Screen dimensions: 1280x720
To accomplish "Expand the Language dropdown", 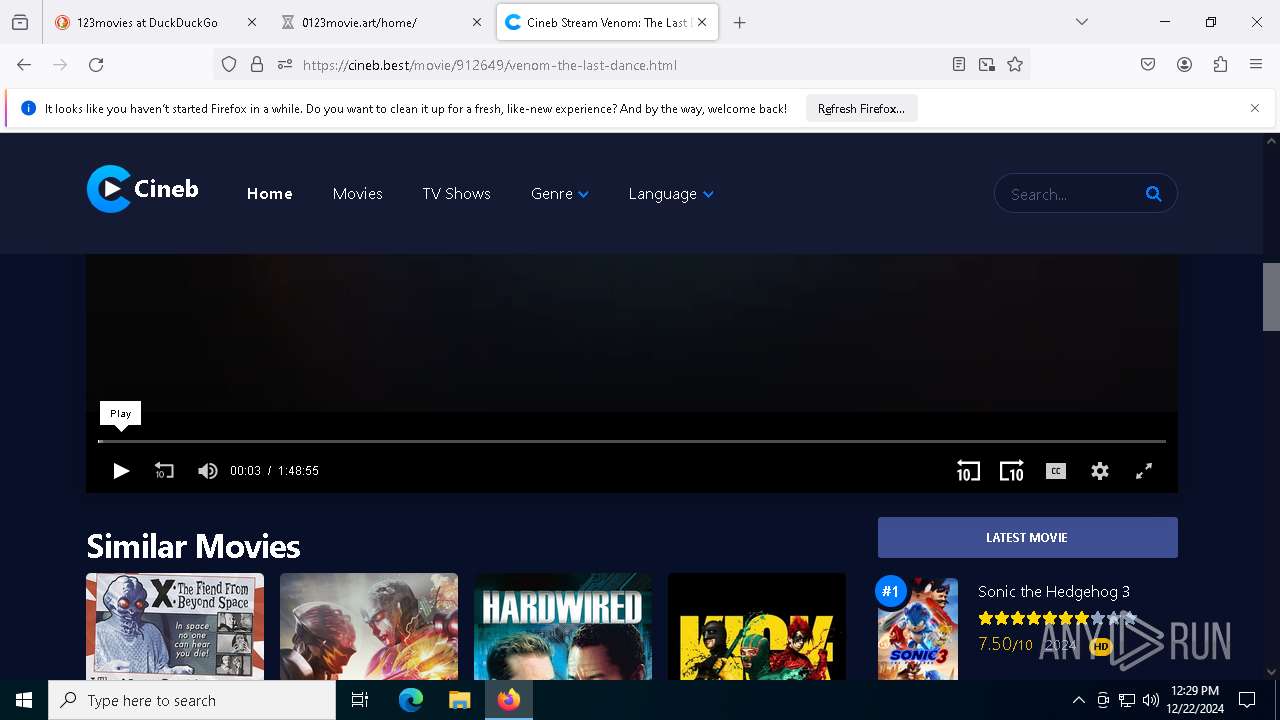I will coord(671,194).
